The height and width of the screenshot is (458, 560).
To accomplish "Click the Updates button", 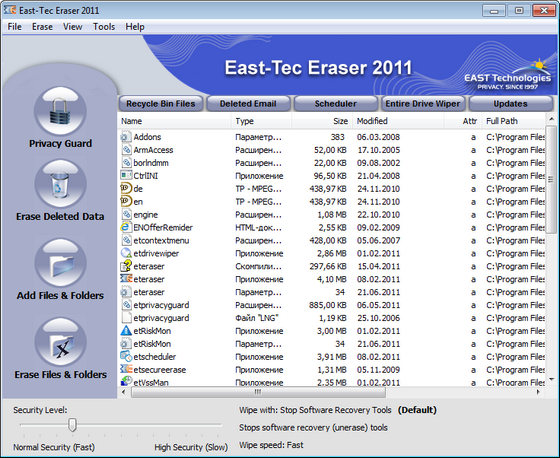I will (x=511, y=104).
